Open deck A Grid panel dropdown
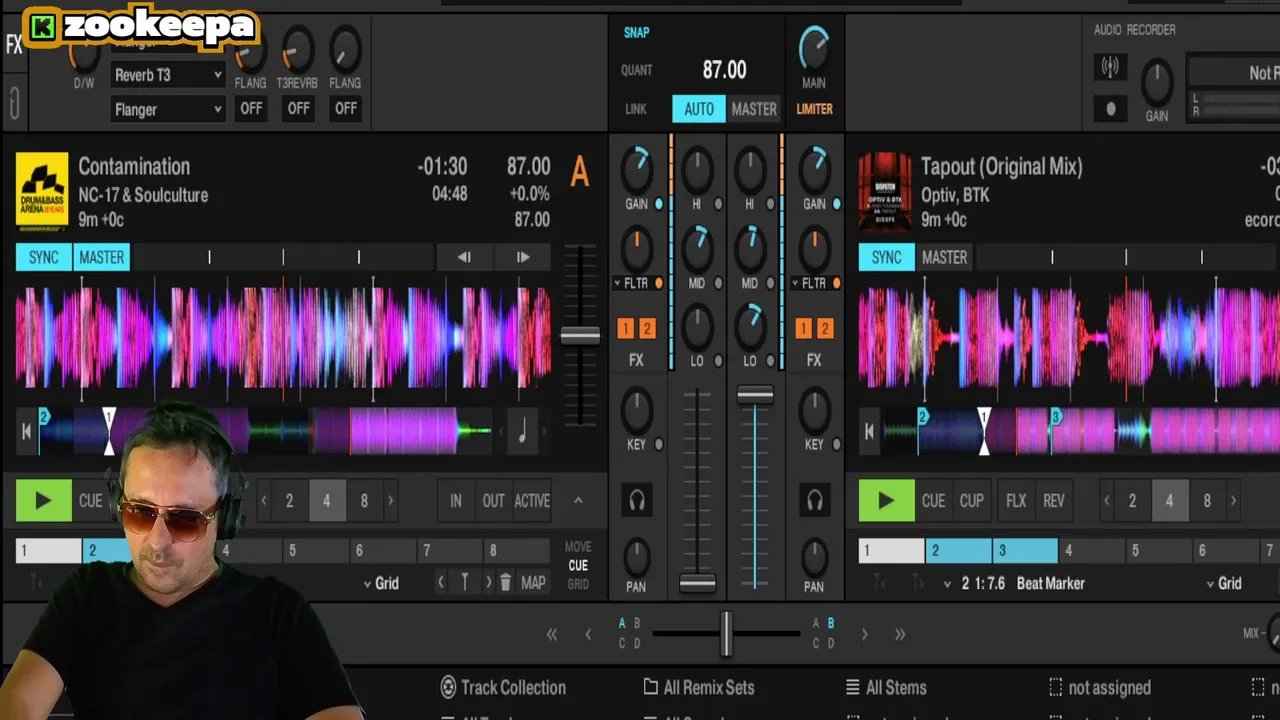Screen dimensions: 1280x720 381,583
